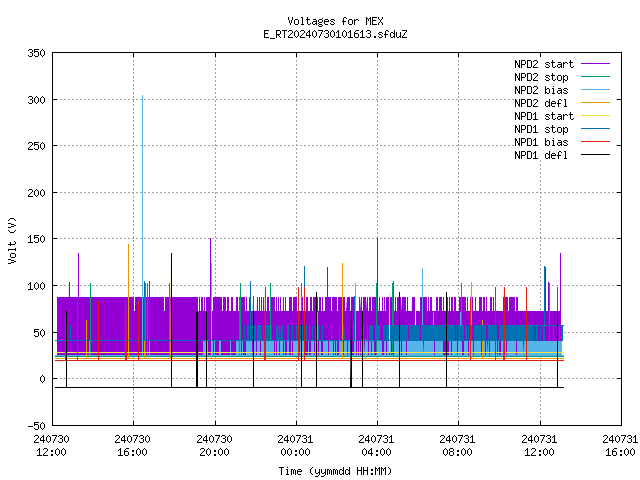Image resolution: width=640 pixels, height=480 pixels.
Task: Click the x-axis label '240731 08:00'
Action: point(457,446)
